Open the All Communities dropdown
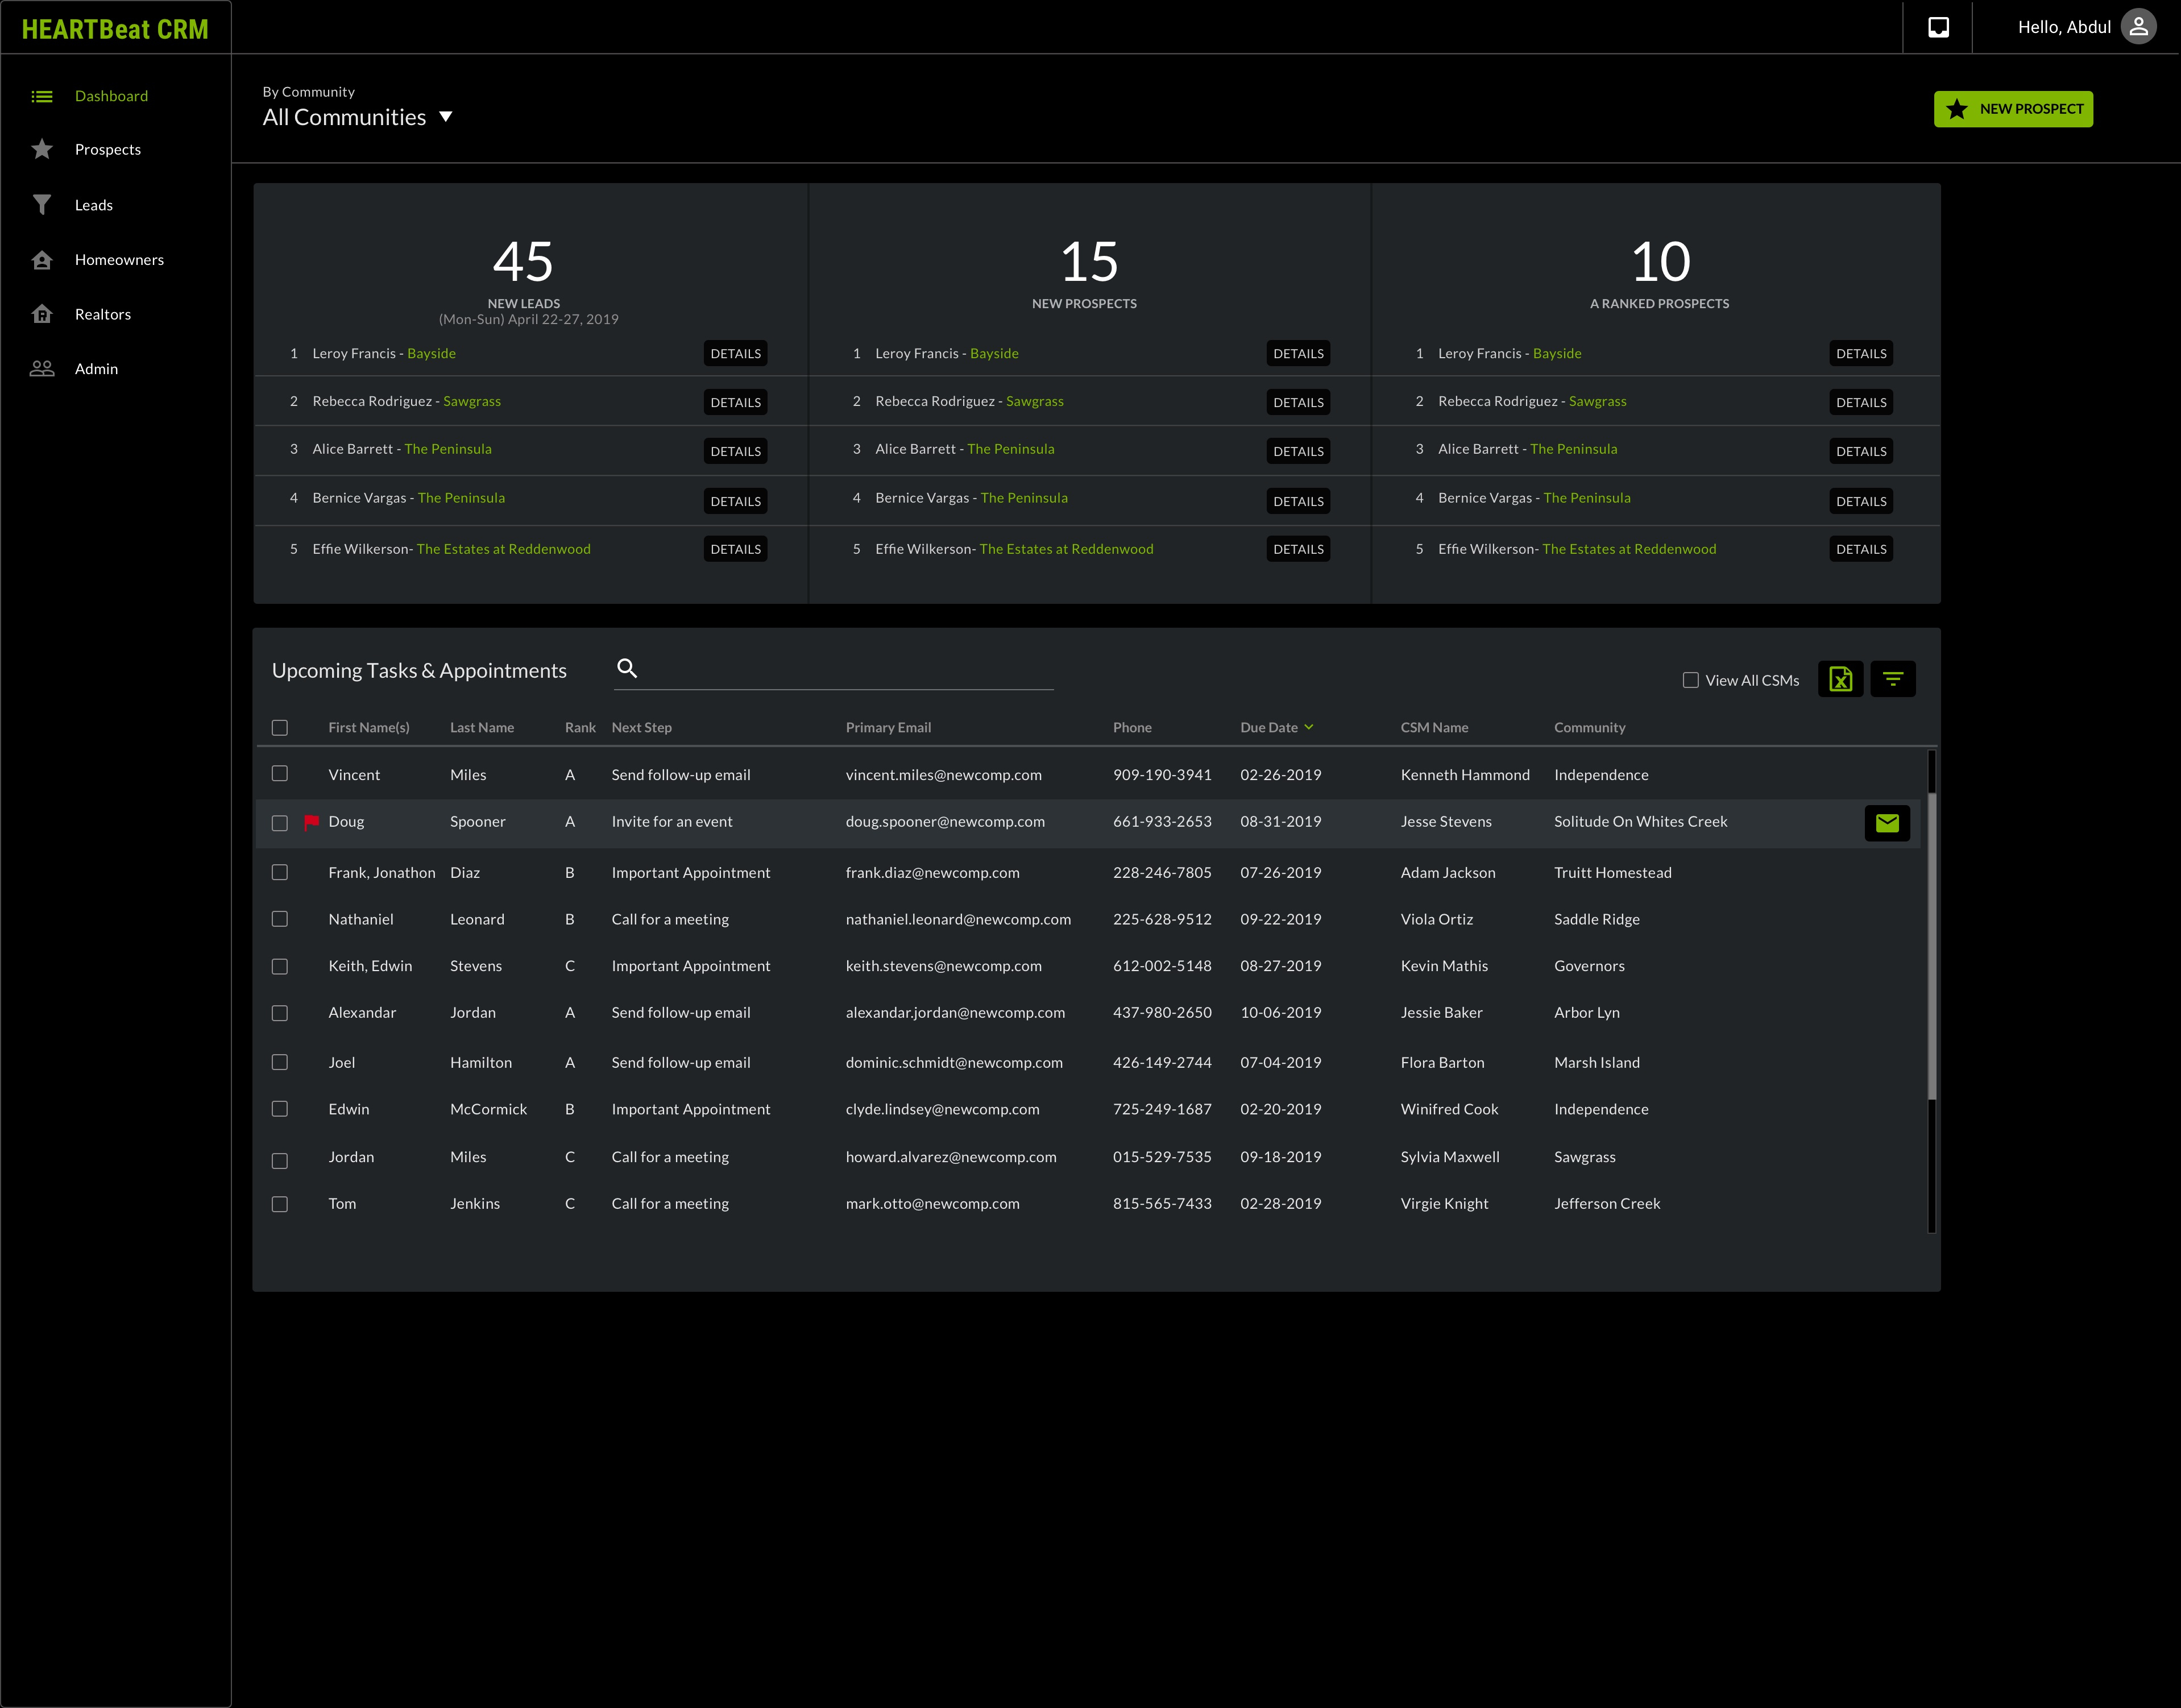Viewport: 2181px width, 1708px height. pyautogui.click(x=358, y=117)
